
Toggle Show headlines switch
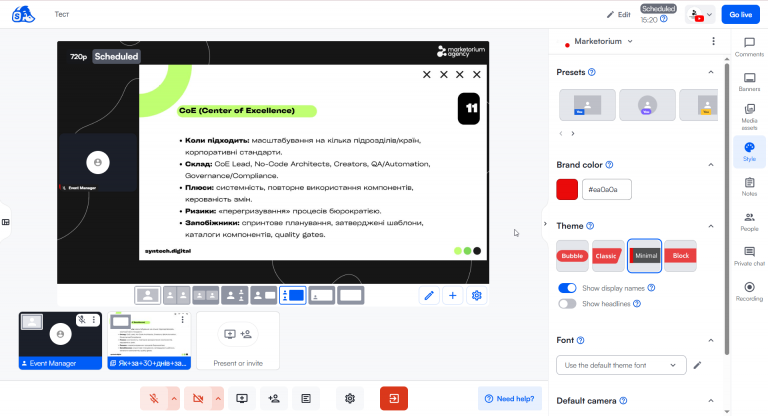(567, 304)
